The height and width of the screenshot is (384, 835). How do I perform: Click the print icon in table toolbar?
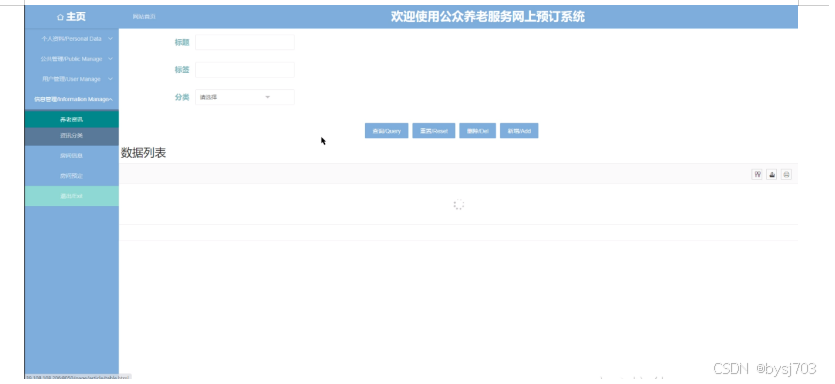(787, 174)
